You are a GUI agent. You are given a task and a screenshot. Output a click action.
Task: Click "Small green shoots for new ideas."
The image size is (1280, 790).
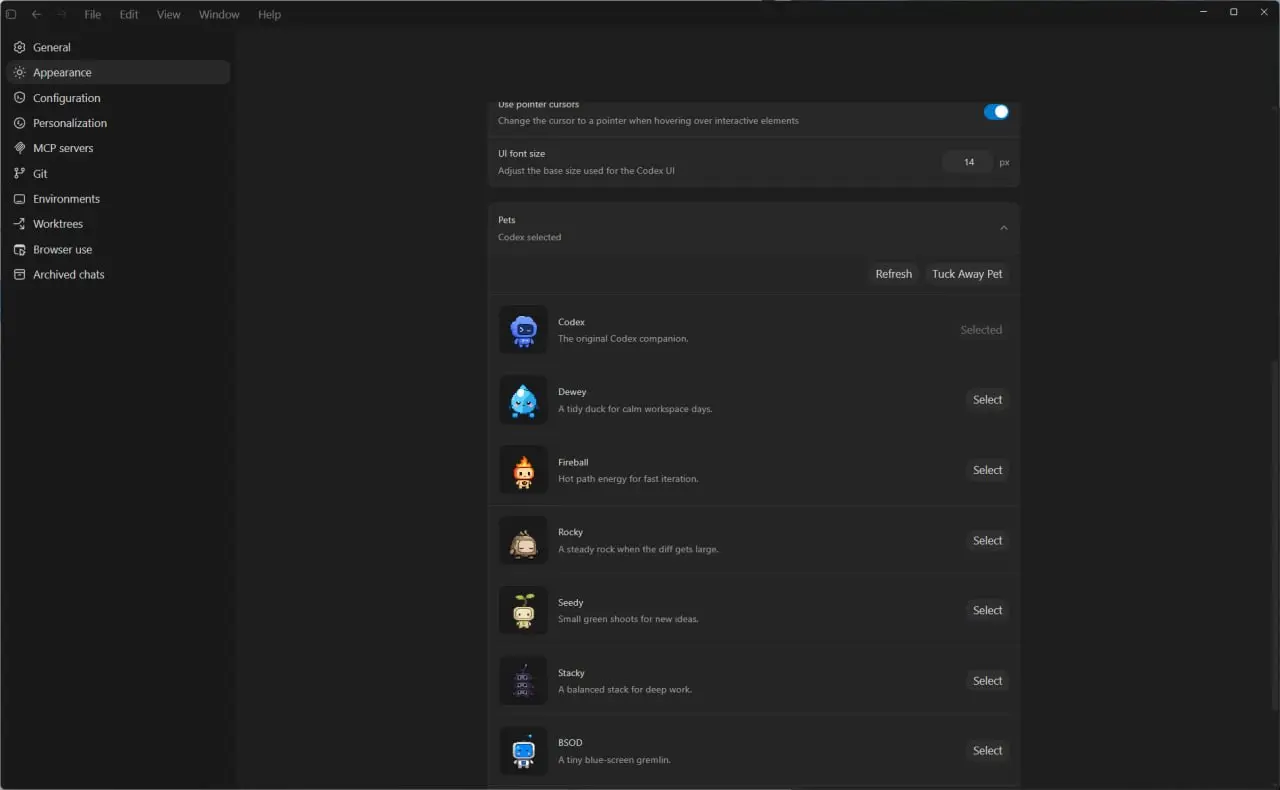(x=628, y=619)
